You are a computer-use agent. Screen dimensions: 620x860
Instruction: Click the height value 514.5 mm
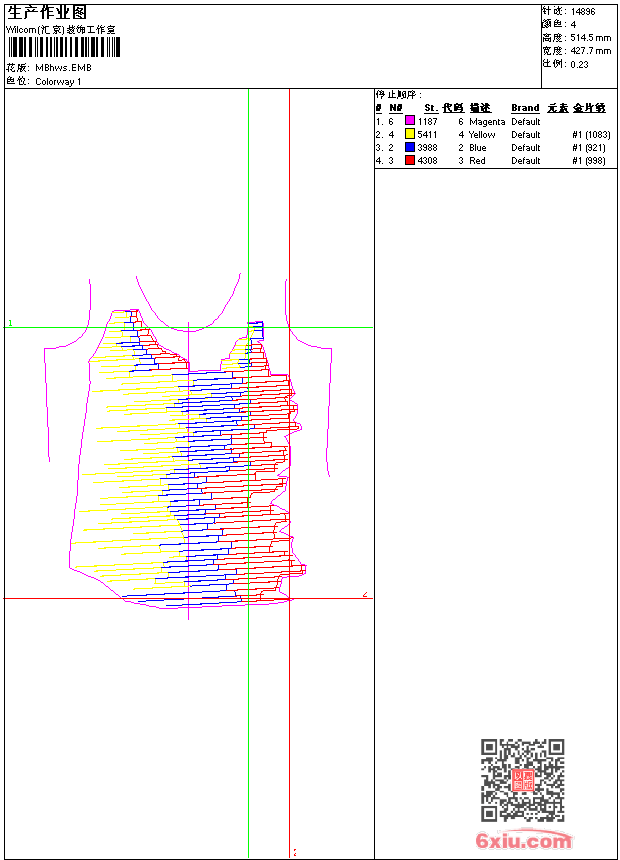[x=590, y=37]
